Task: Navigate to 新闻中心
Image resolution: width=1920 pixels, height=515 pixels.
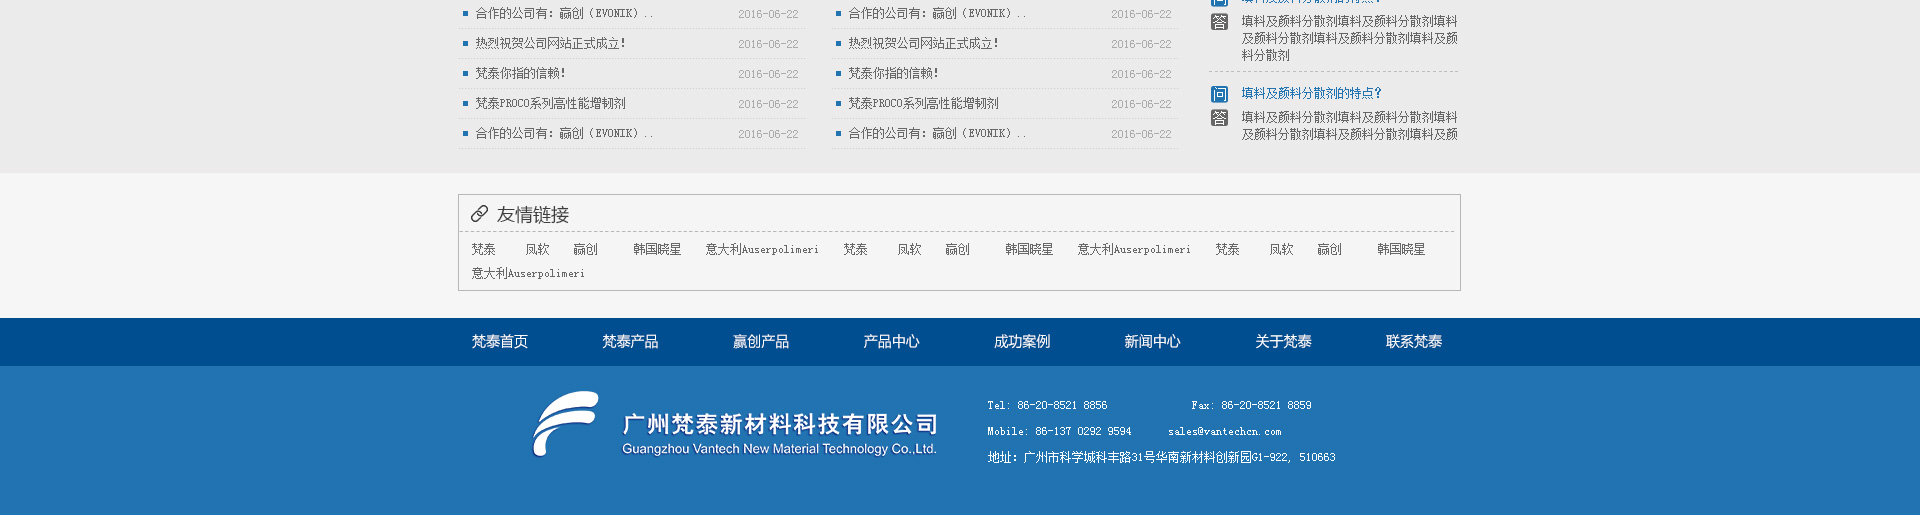Action: [x=1152, y=342]
